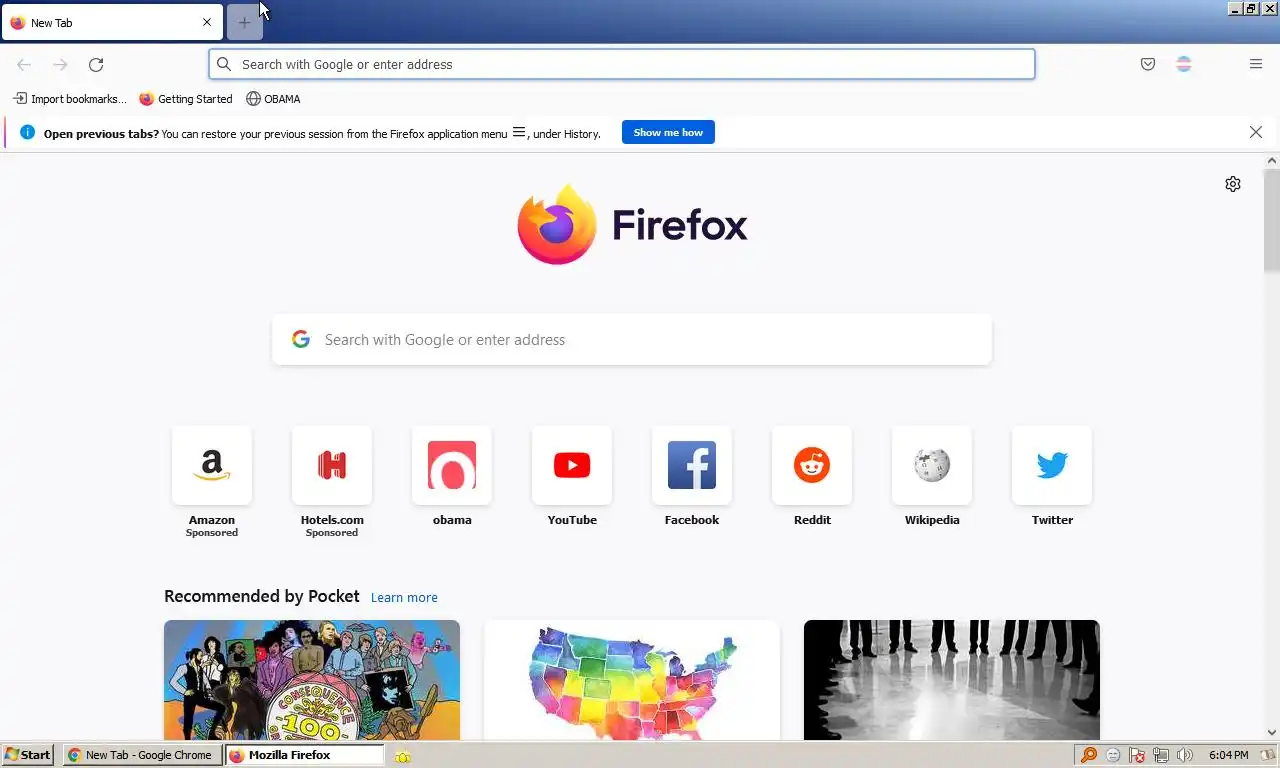Click the network connection tray icon
This screenshot has height=768, width=1280.
(x=1161, y=755)
